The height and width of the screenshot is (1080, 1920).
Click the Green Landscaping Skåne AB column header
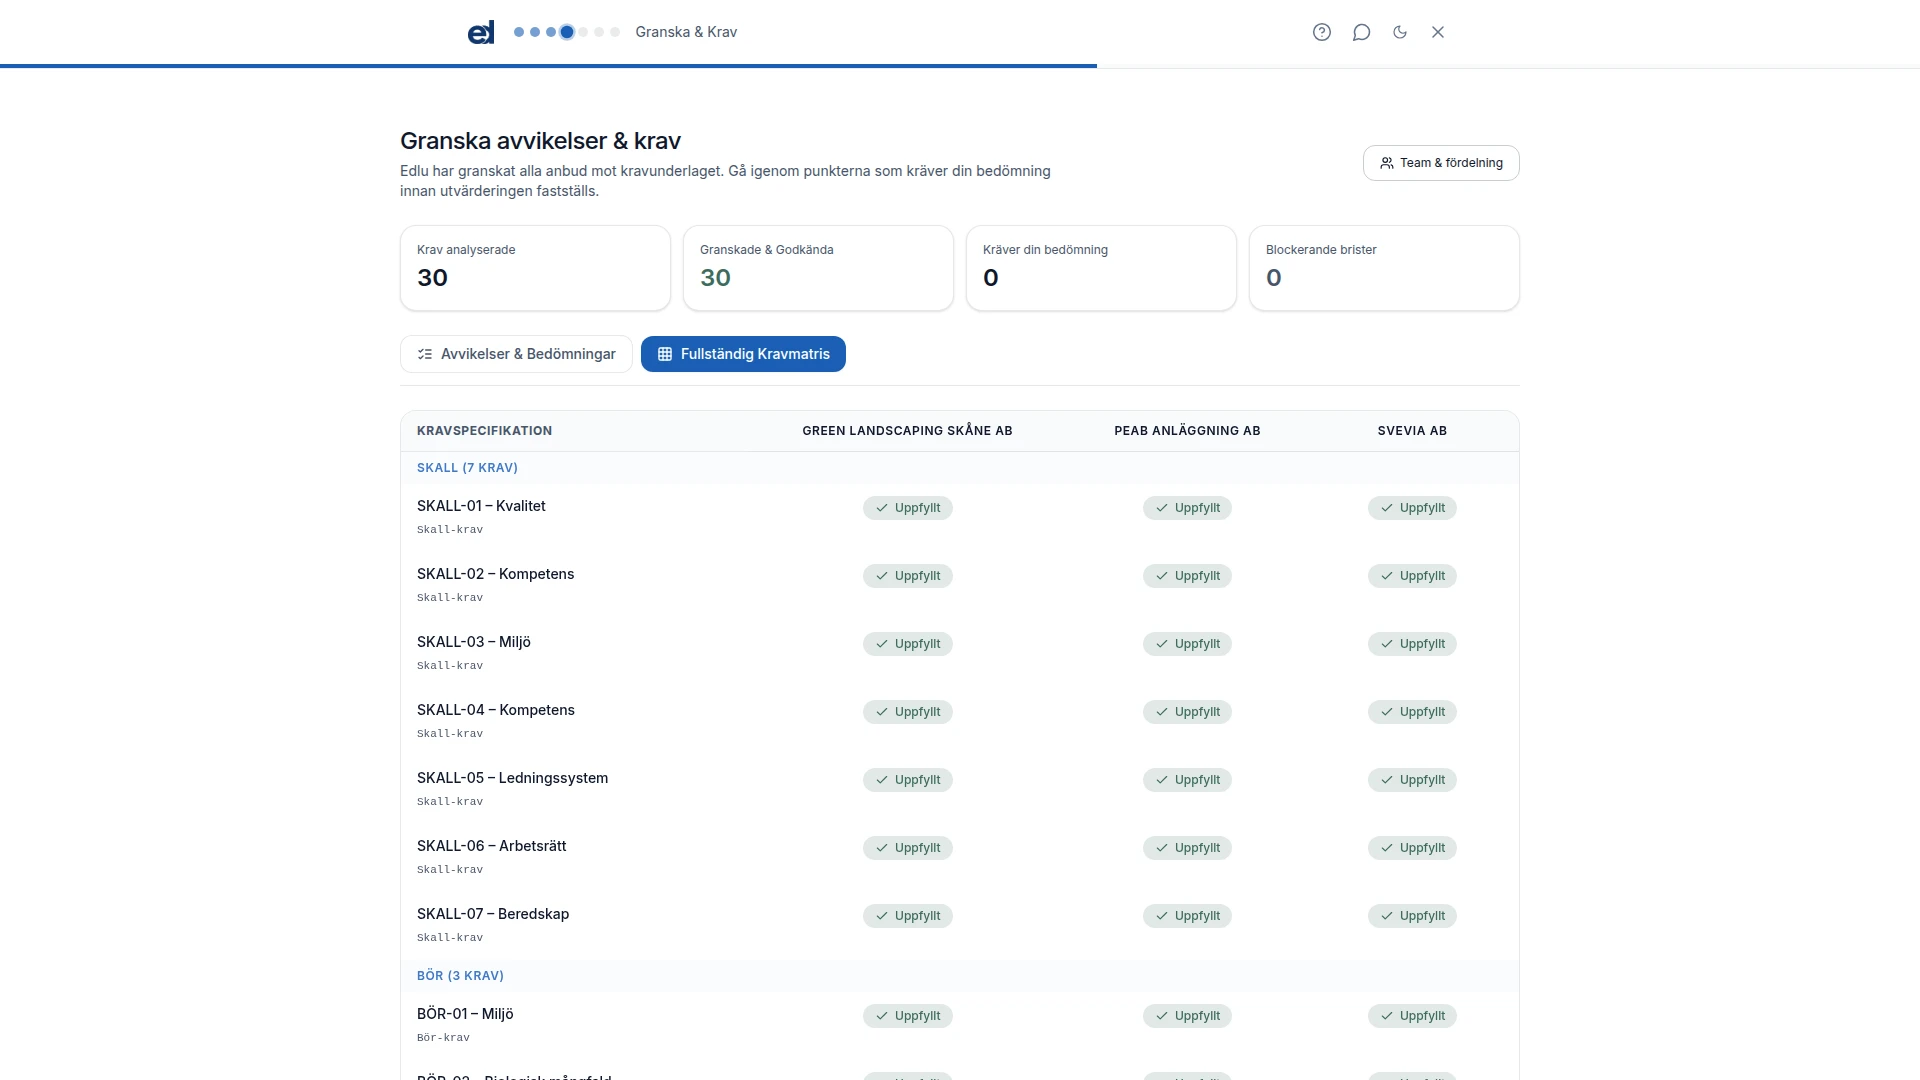[x=907, y=431]
